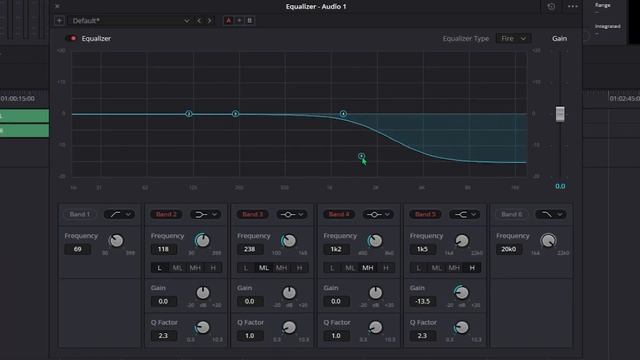Disable Band 3
The height and width of the screenshot is (360, 640).
[253, 214]
